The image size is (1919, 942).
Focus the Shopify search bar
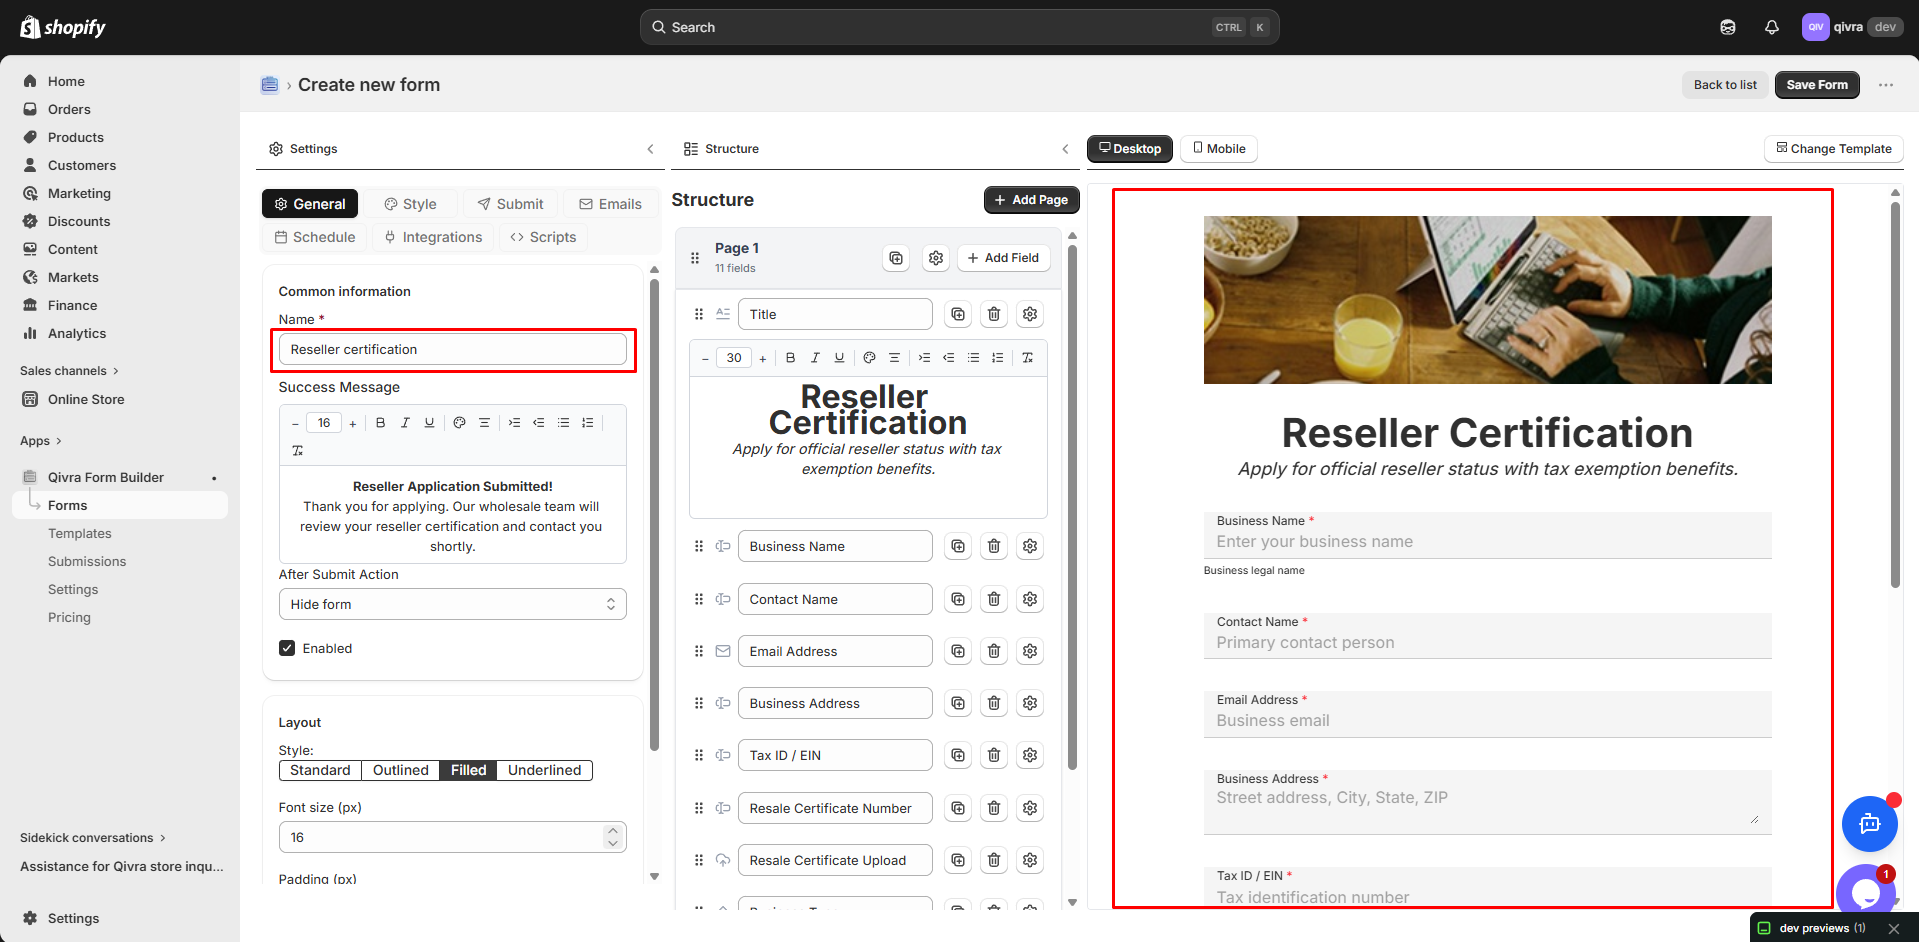(x=960, y=27)
